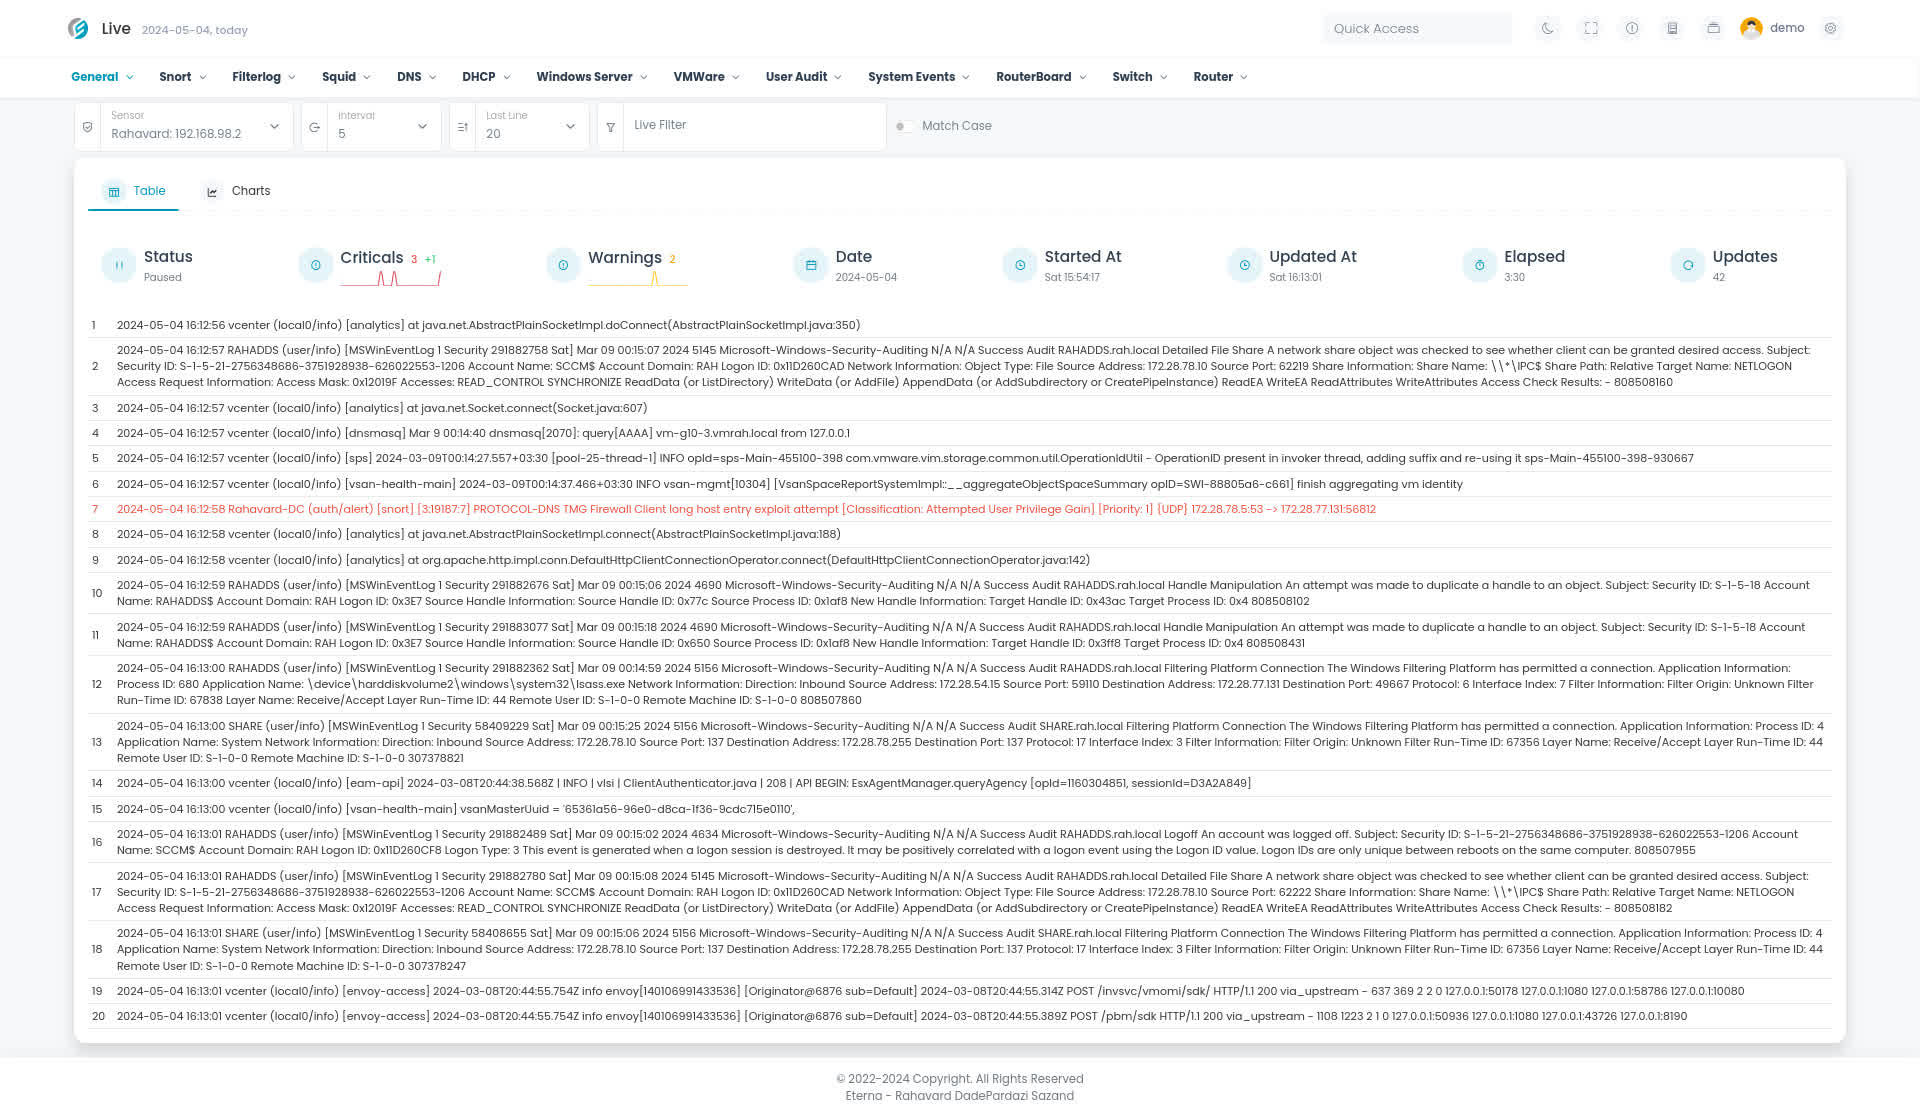Expand the Squid menu
The height and width of the screenshot is (1118, 1920).
point(347,77)
